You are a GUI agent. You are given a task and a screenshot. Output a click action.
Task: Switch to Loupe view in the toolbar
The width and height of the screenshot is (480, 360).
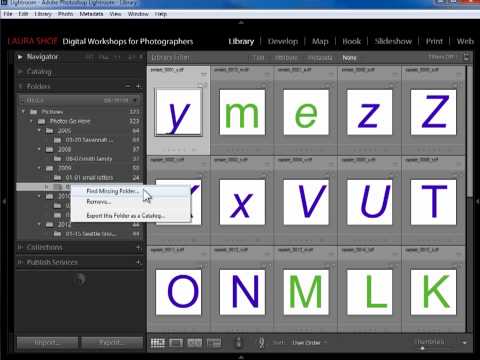[176, 343]
